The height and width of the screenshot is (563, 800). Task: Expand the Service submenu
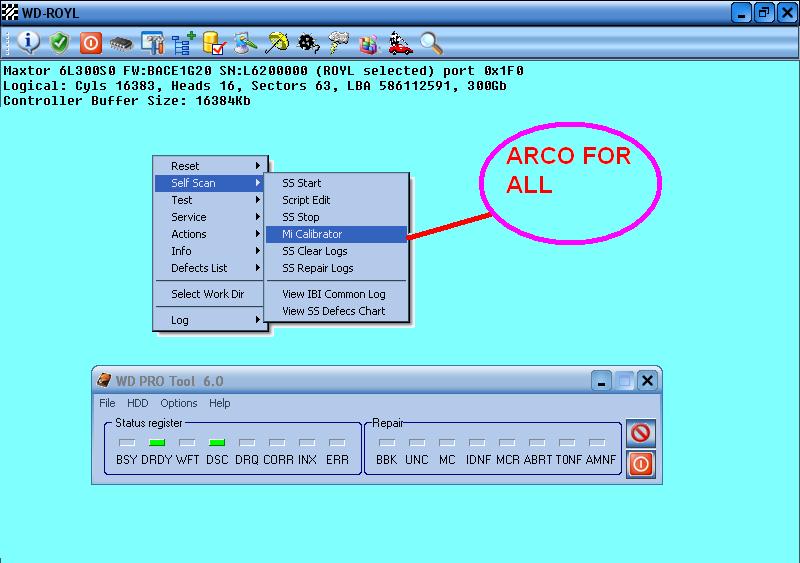click(211, 217)
